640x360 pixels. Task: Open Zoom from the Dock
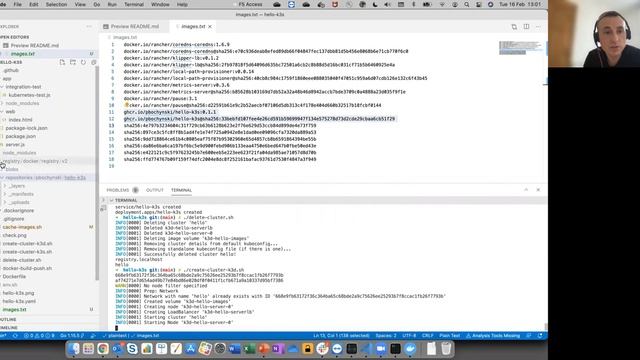point(380,349)
